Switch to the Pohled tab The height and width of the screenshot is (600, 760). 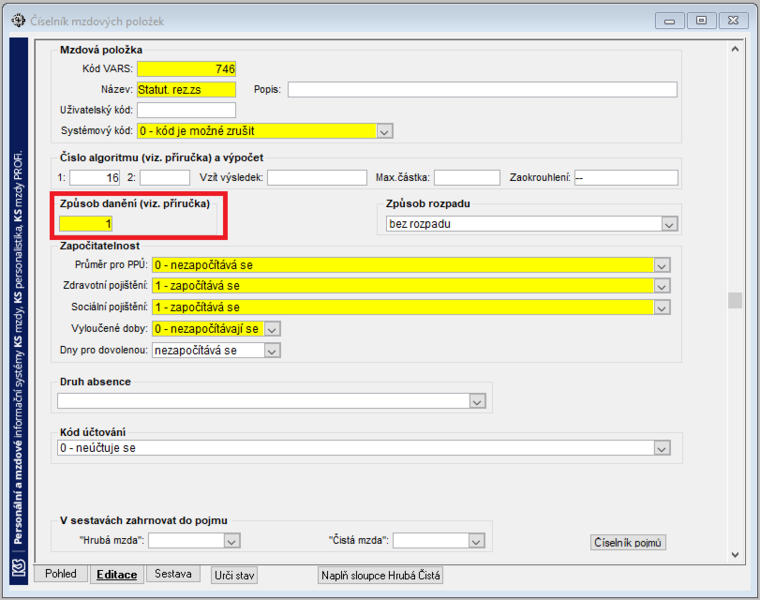[x=61, y=574]
